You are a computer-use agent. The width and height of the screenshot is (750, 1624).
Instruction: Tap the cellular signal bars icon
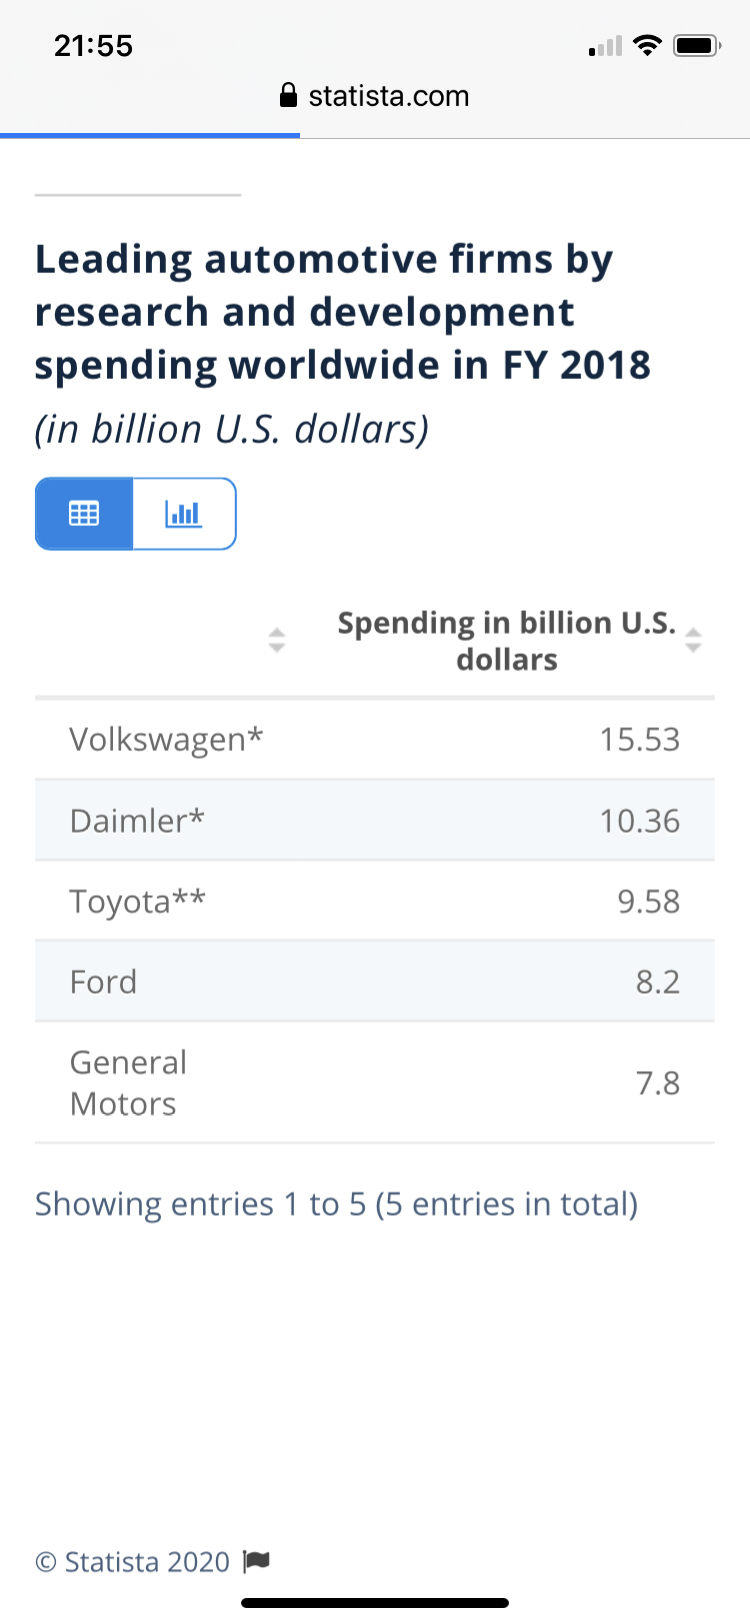tap(605, 46)
